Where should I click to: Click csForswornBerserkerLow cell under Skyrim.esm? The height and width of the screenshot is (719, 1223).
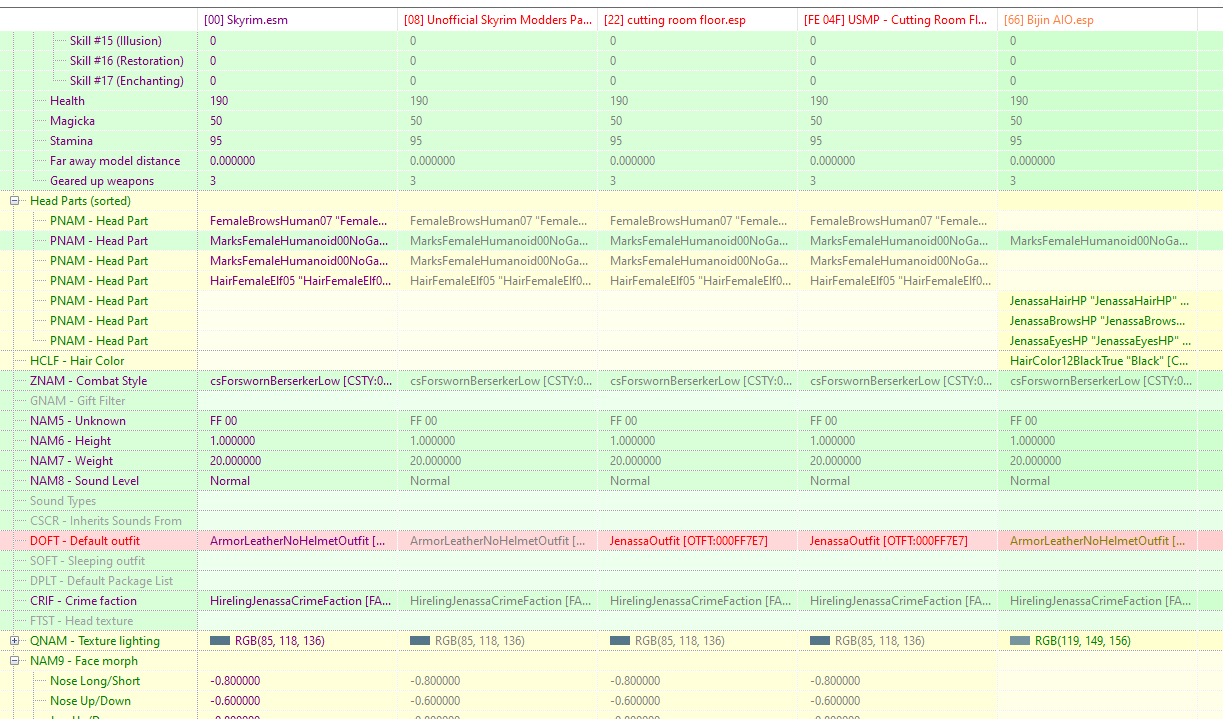(x=298, y=381)
